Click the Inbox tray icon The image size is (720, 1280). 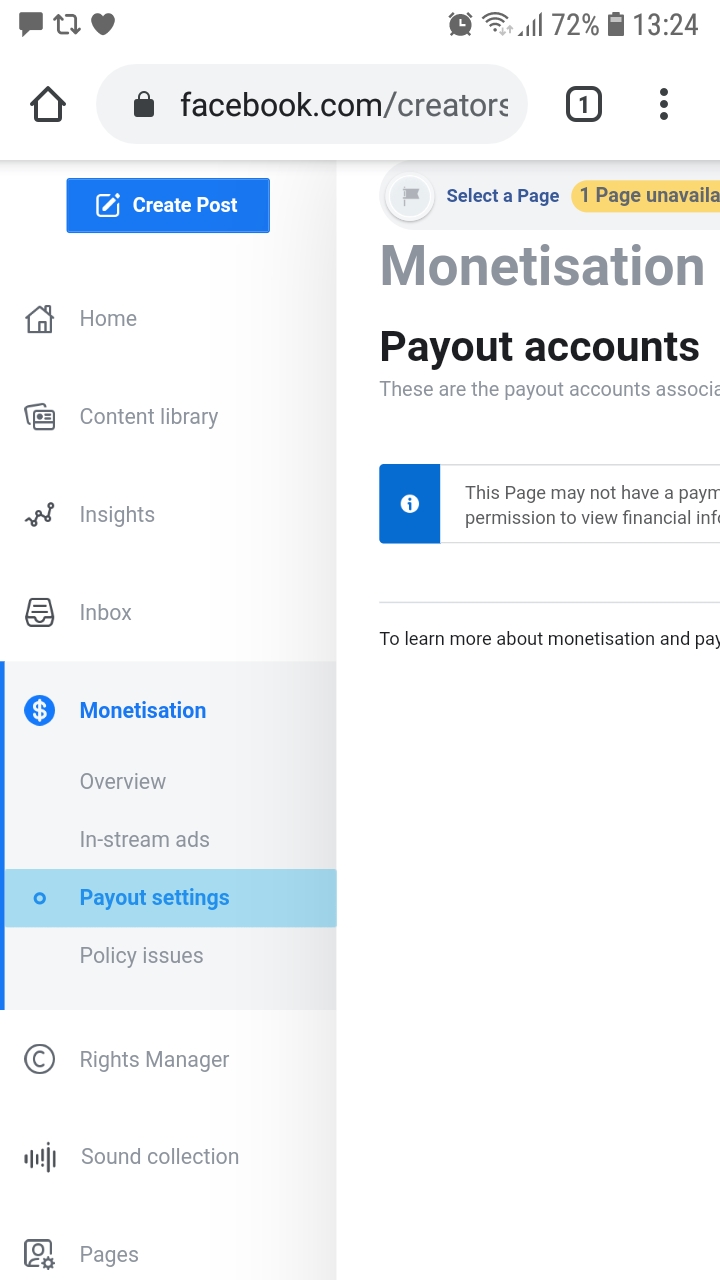[39, 613]
